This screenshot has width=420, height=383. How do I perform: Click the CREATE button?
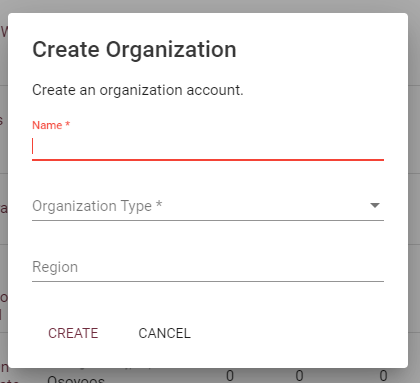coord(73,333)
